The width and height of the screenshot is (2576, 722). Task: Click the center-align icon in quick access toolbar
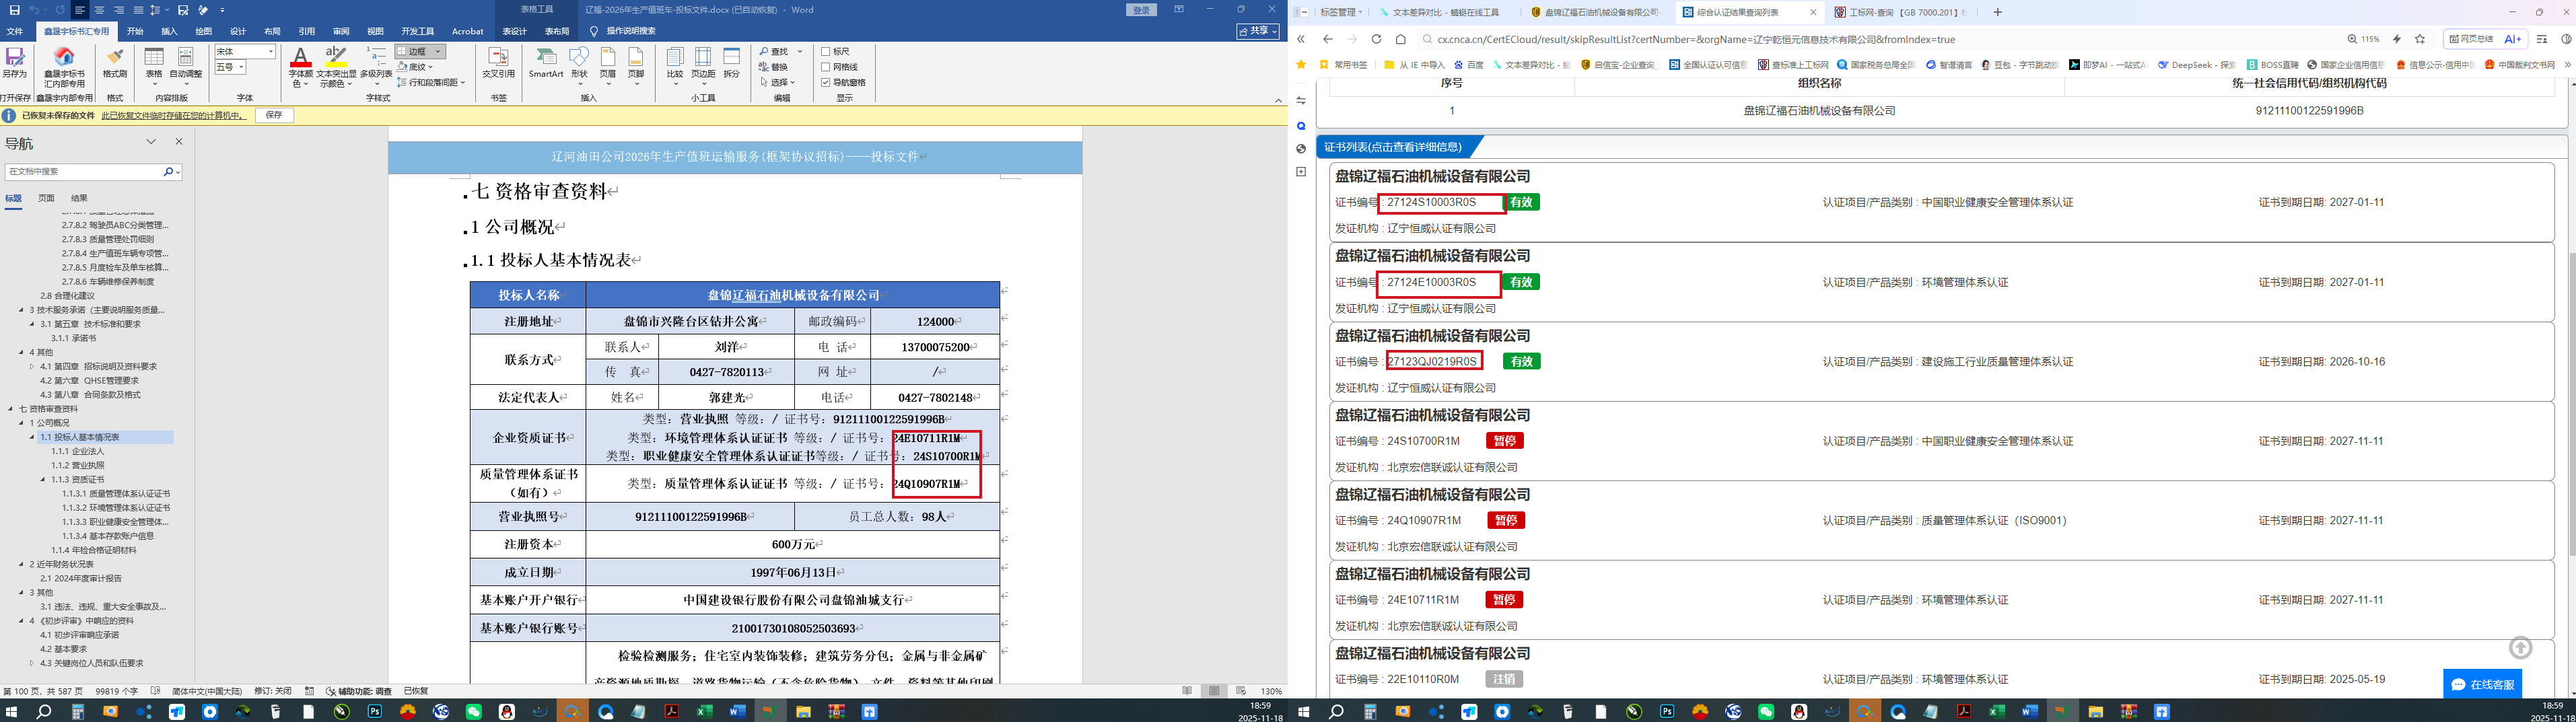click(x=99, y=10)
